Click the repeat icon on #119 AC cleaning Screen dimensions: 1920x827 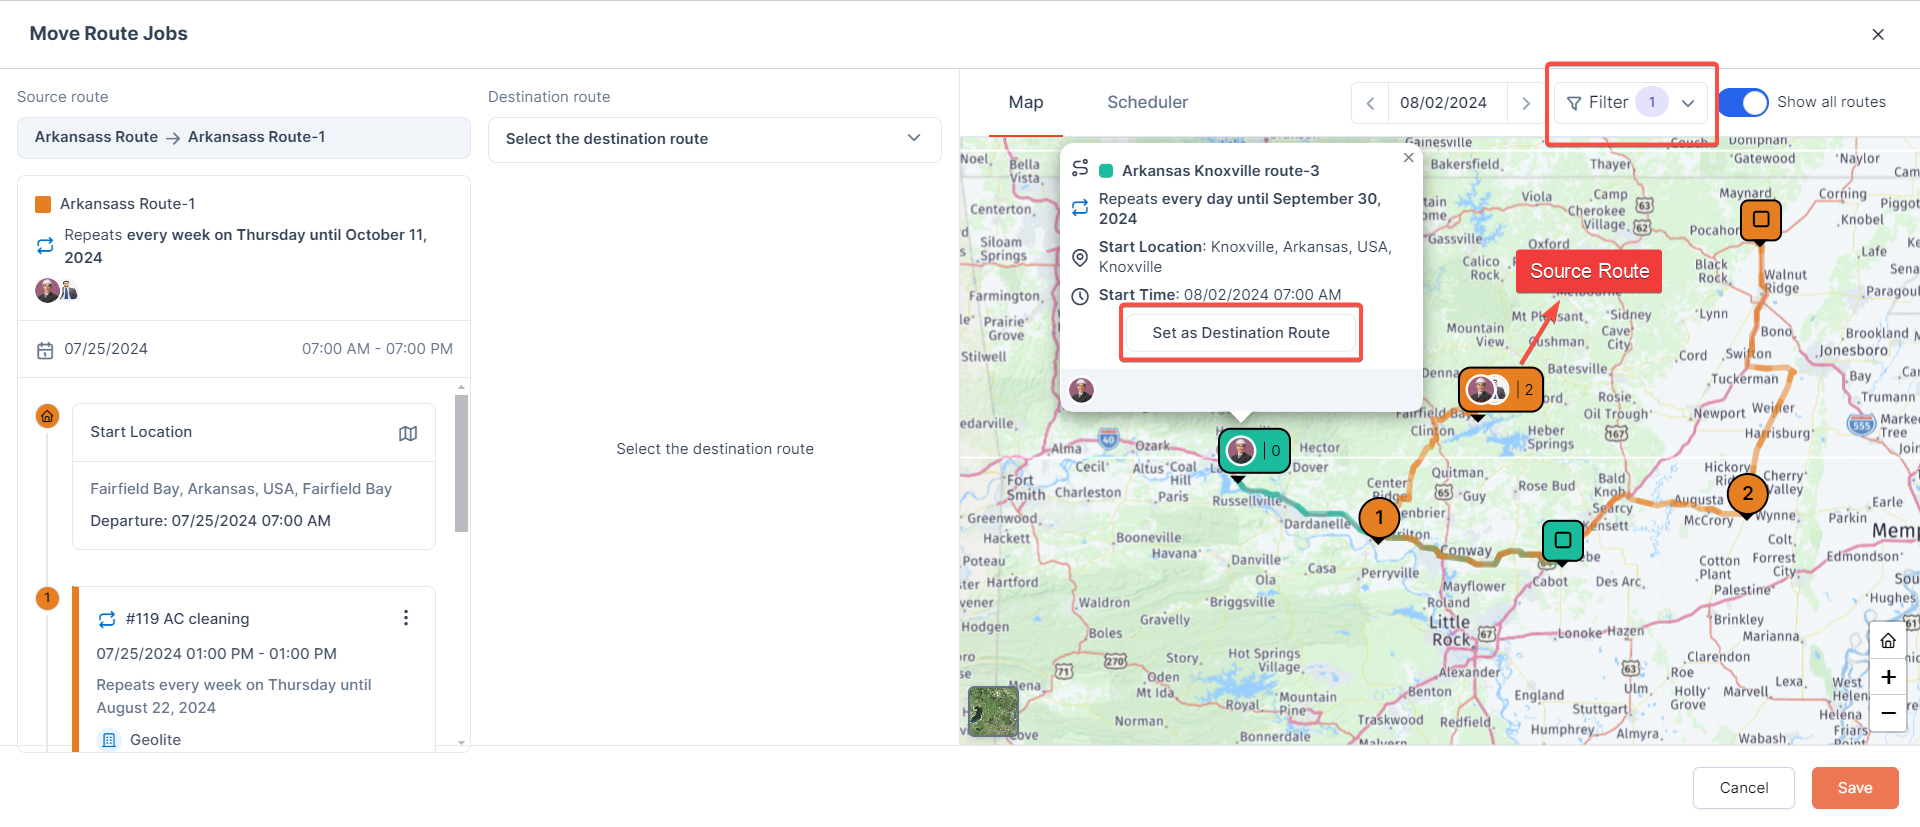107,619
